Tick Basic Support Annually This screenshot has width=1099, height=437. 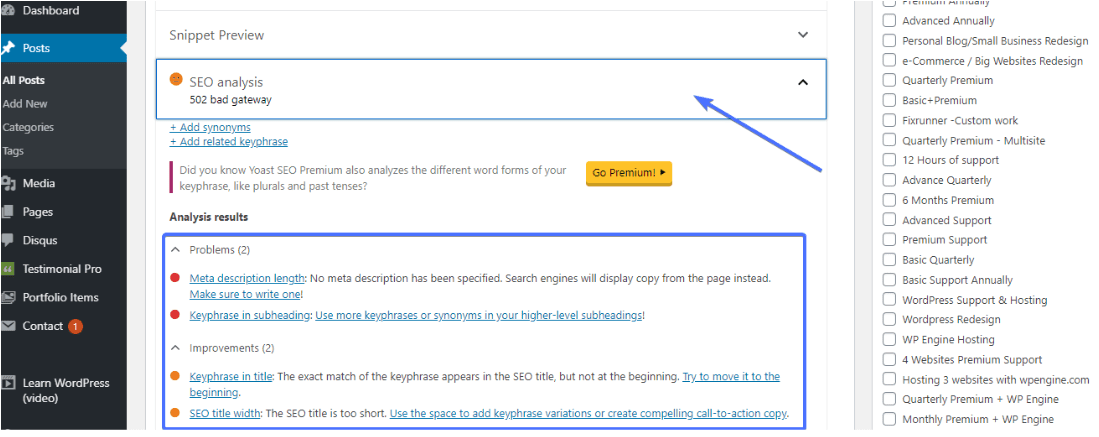click(889, 280)
